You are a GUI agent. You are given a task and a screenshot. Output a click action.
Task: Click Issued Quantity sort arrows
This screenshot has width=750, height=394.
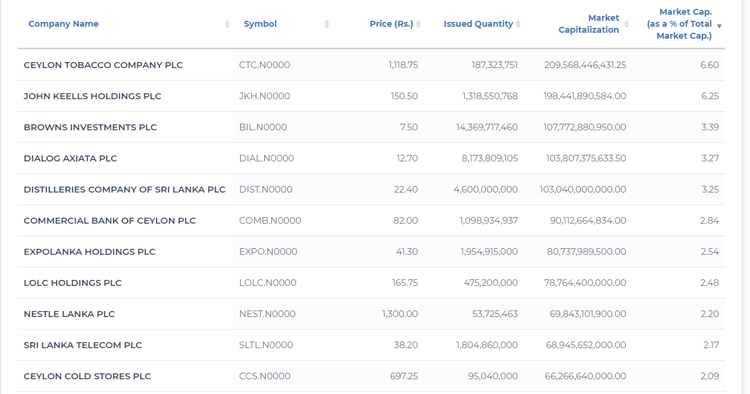pyautogui.click(x=518, y=24)
